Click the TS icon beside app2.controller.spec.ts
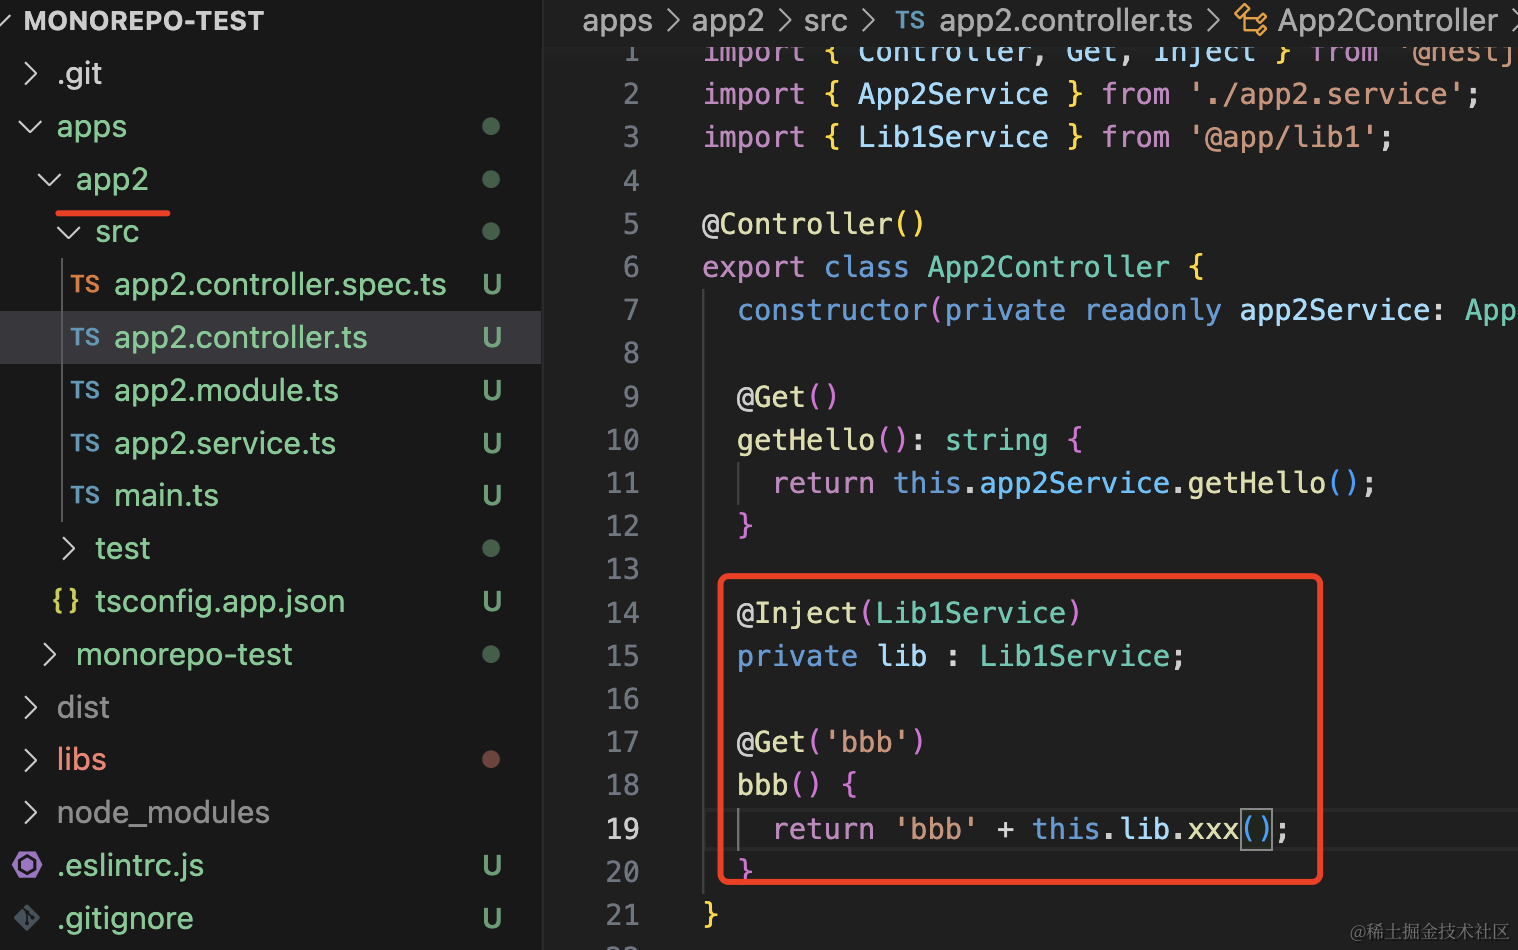Screen dimensions: 1518x950 tap(85, 284)
